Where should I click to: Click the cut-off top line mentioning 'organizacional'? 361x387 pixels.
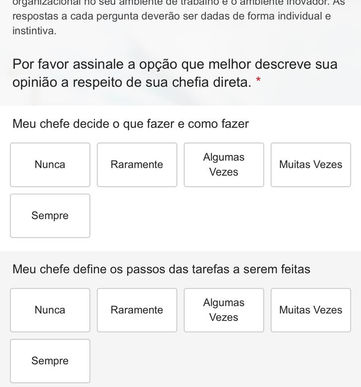[179, 3]
